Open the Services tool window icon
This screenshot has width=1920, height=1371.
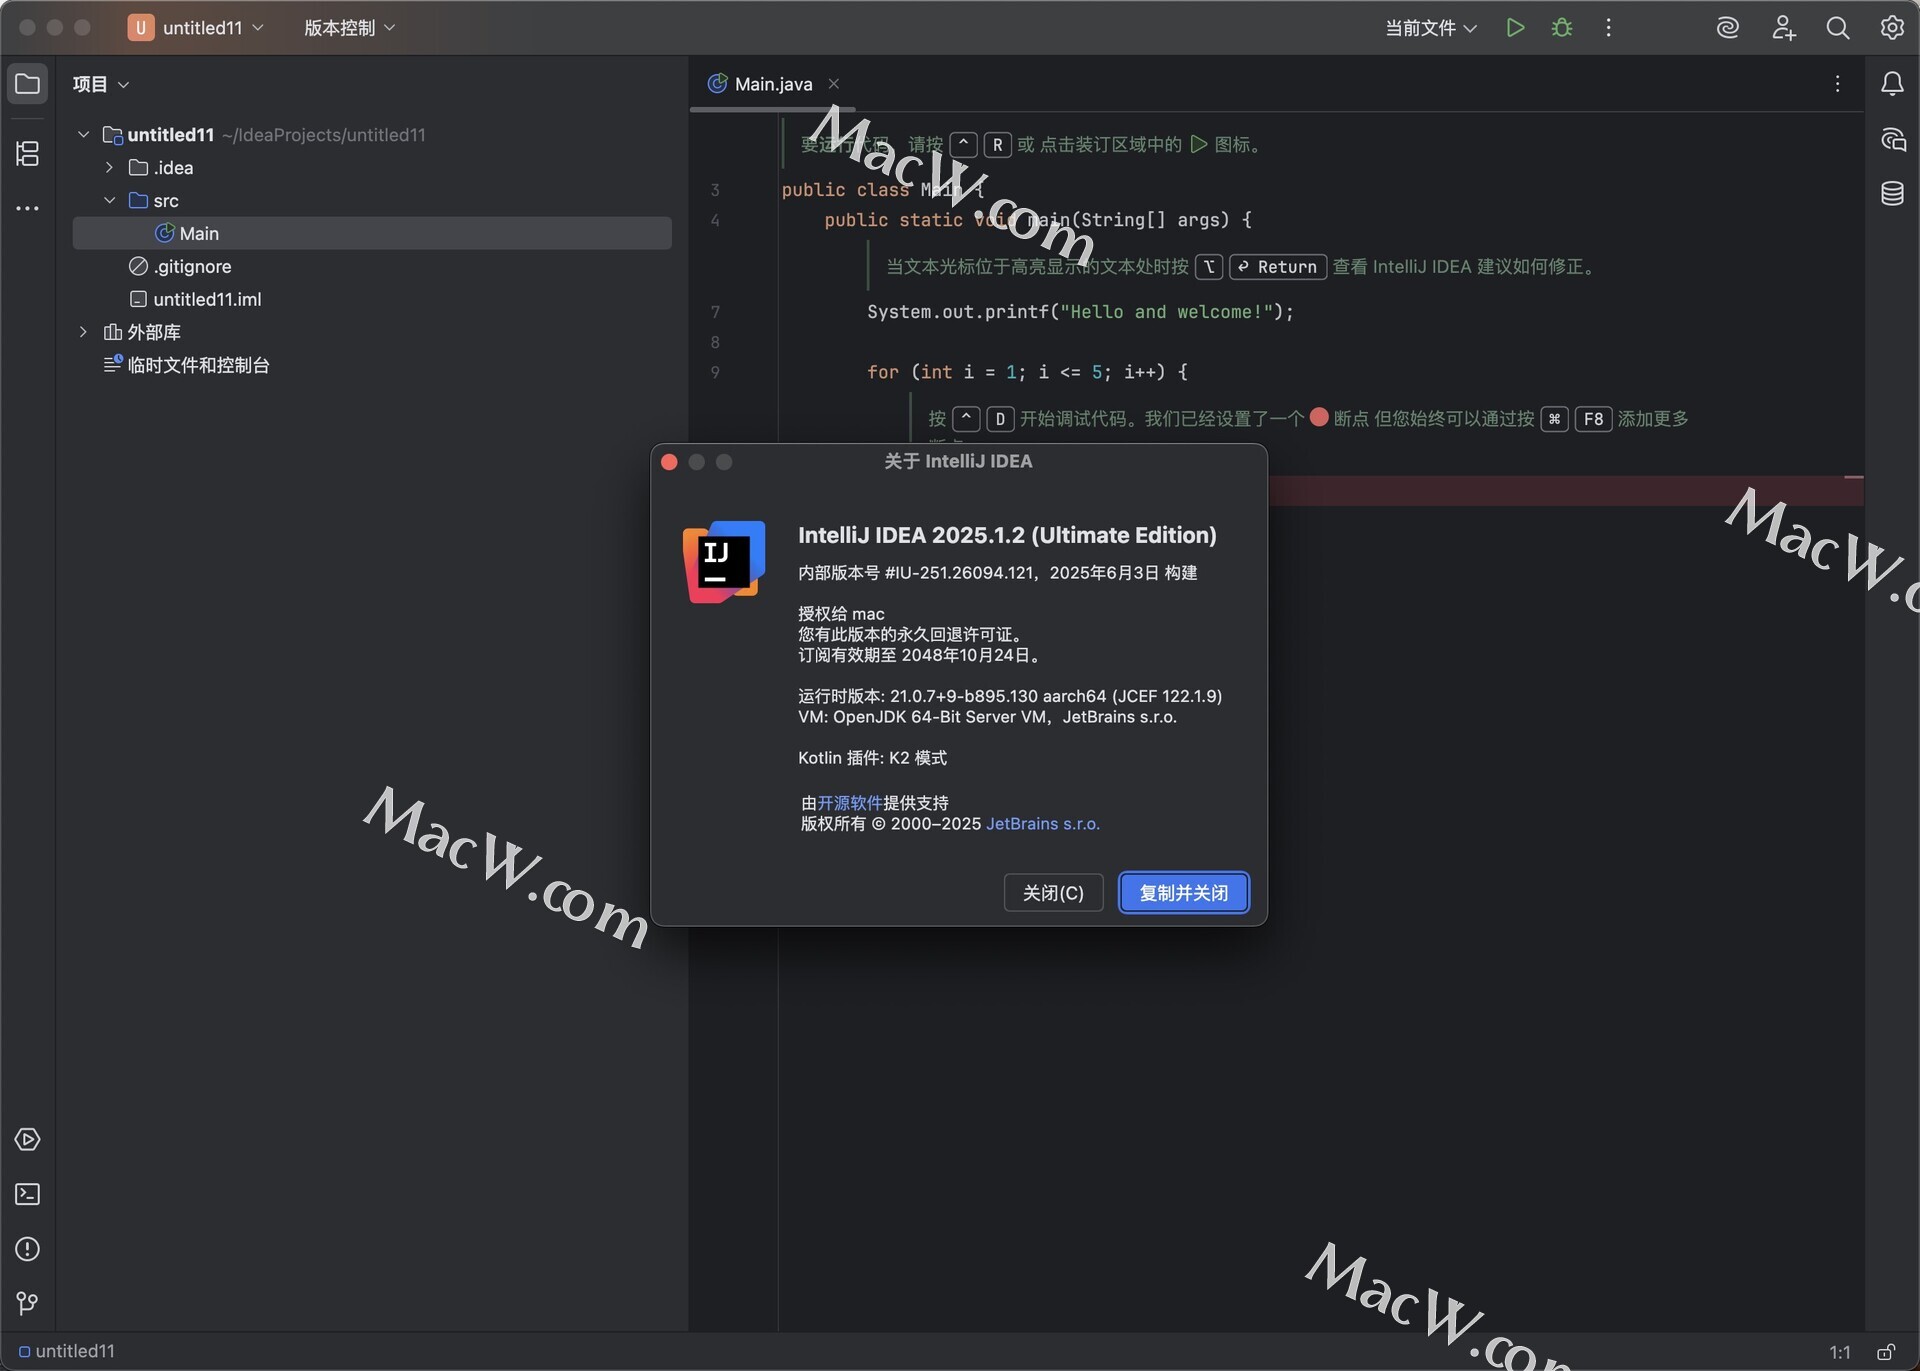click(x=27, y=1139)
